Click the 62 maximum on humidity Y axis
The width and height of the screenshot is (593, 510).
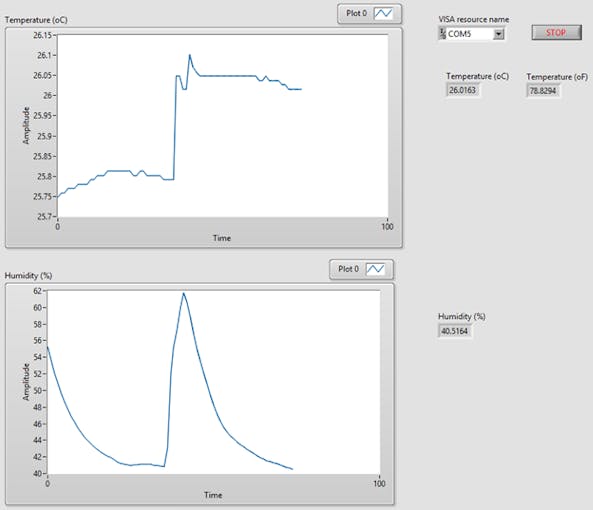click(37, 291)
